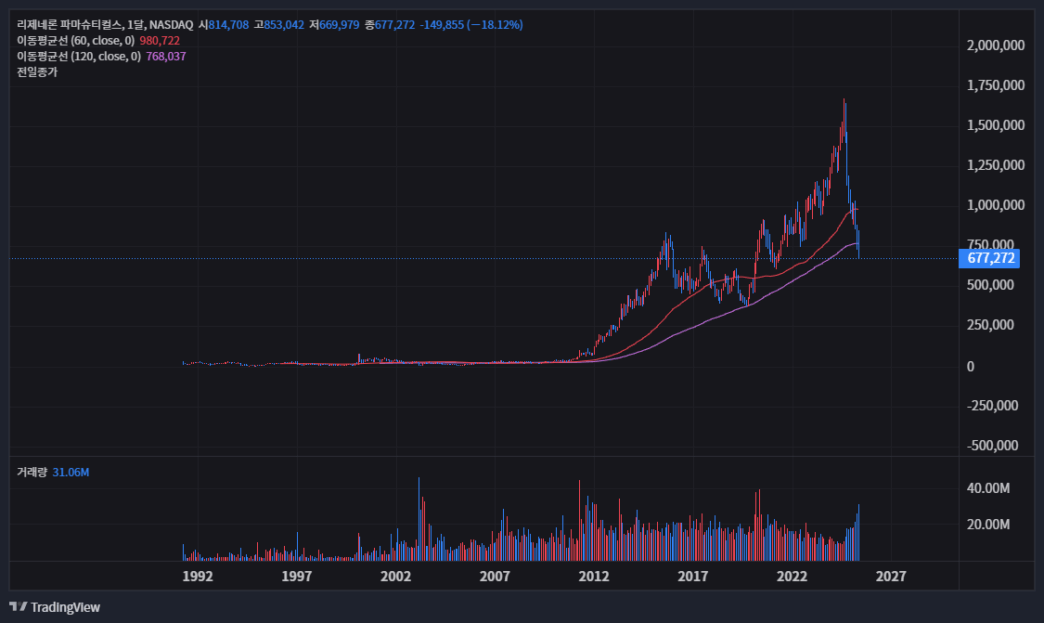Image resolution: width=1044 pixels, height=623 pixels.
Task: Click the 2,000,000 price axis label
Action: (995, 45)
